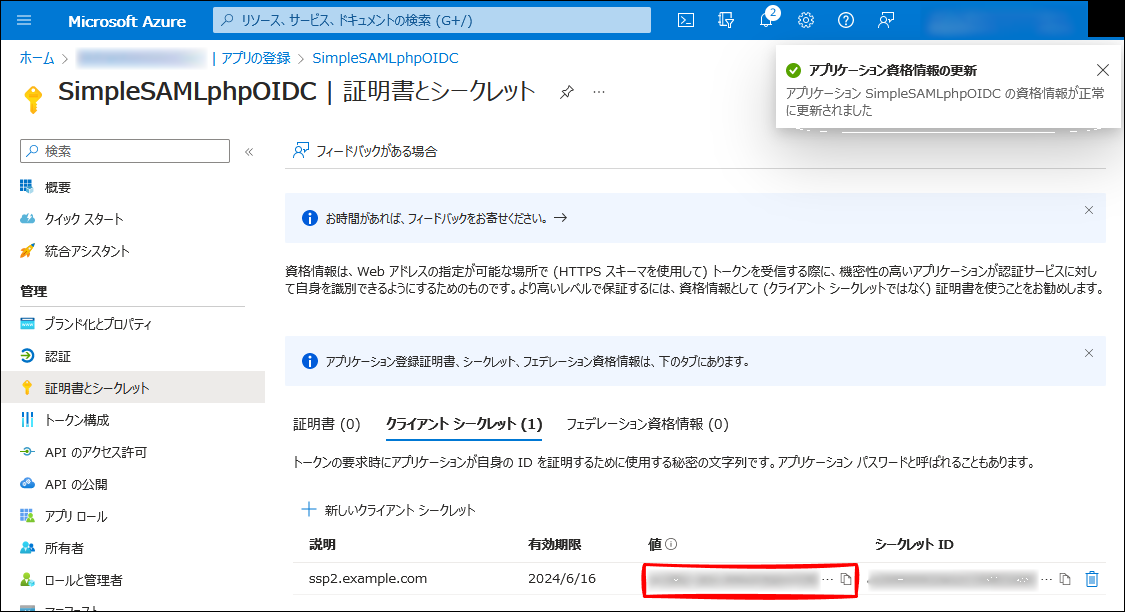
Task: Go to ホーム breadcrumb link
Action: (37, 58)
